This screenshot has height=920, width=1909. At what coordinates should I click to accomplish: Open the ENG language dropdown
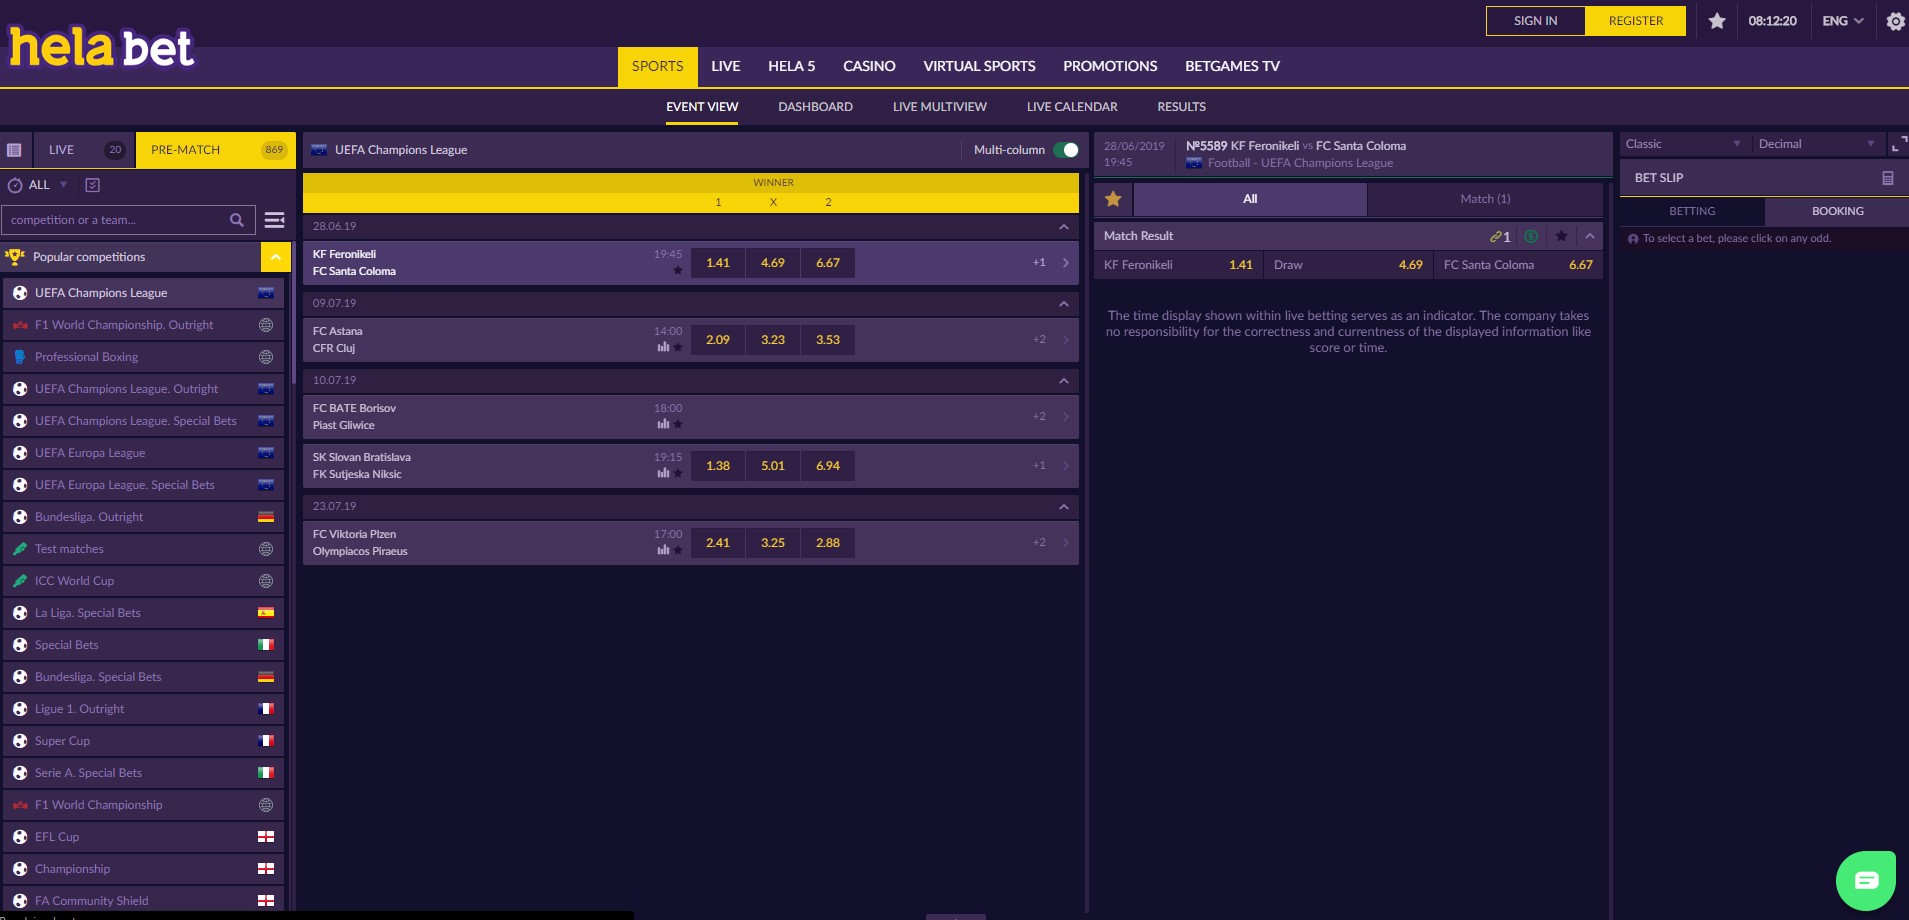coord(1843,21)
